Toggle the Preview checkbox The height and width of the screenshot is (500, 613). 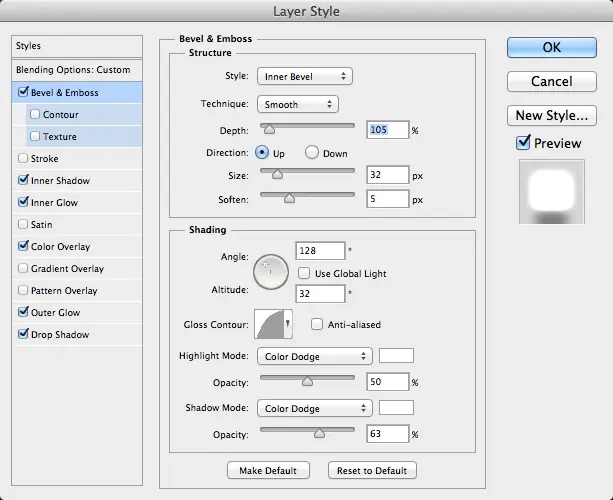pos(523,143)
